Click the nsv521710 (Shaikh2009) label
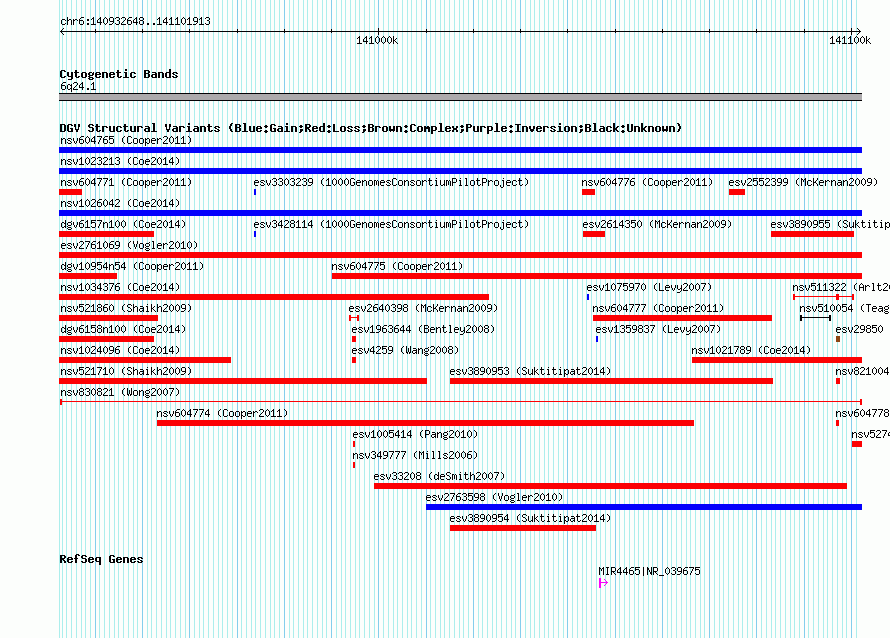The width and height of the screenshot is (890, 638). pyautogui.click(x=126, y=371)
